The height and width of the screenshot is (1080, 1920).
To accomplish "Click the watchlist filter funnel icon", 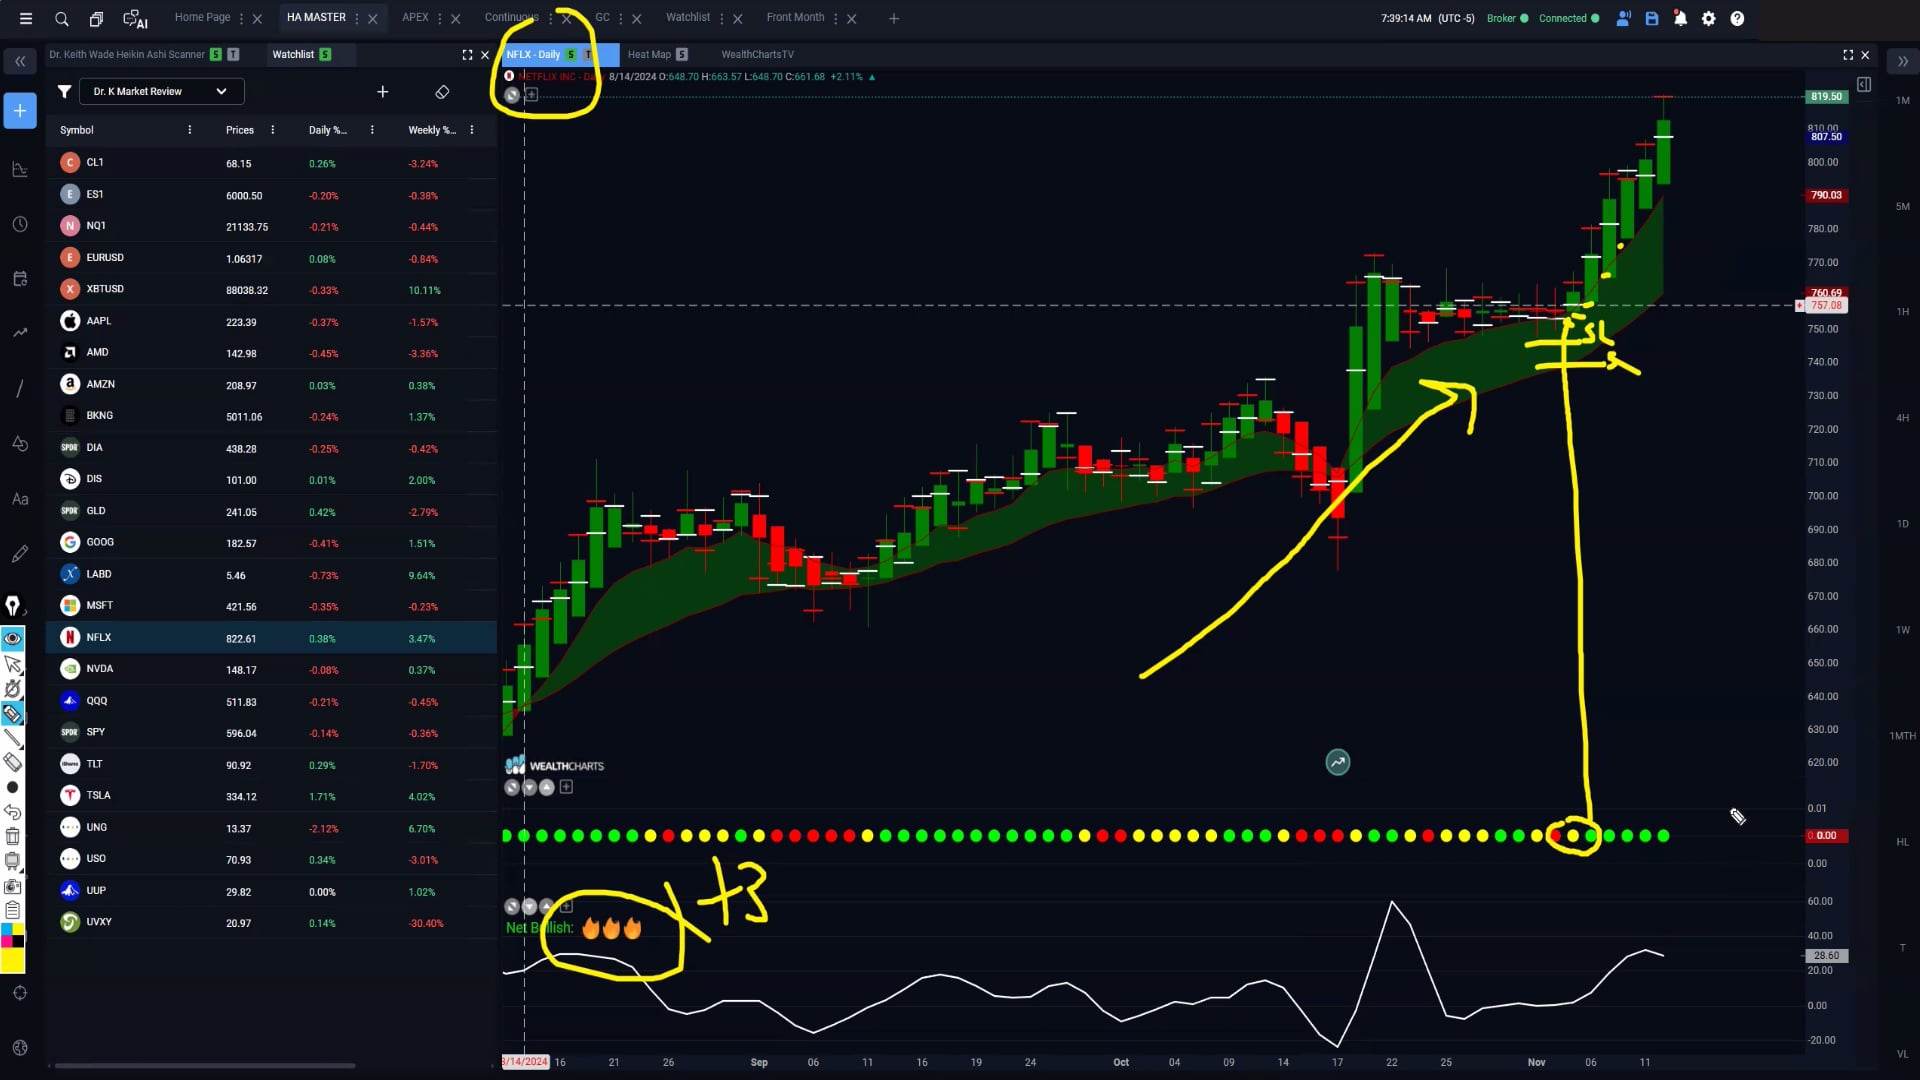I will (x=64, y=91).
